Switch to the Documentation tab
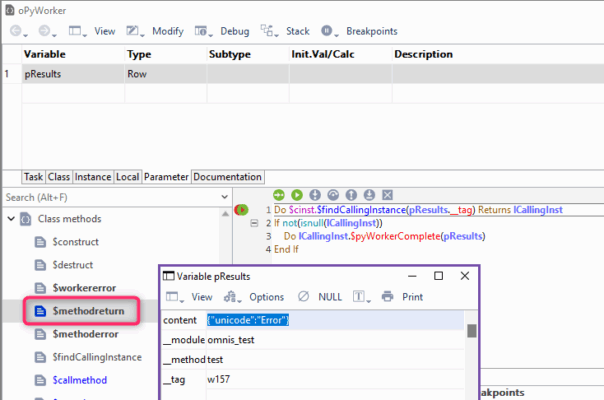 click(227, 177)
